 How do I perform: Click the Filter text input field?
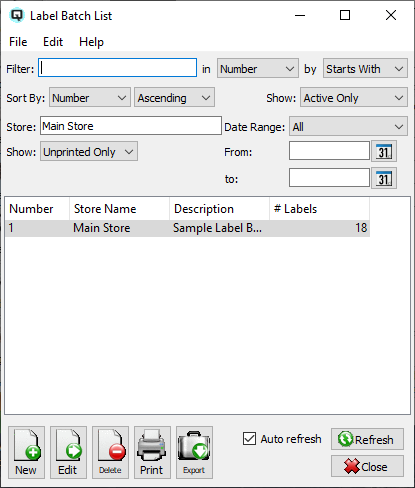[117, 68]
